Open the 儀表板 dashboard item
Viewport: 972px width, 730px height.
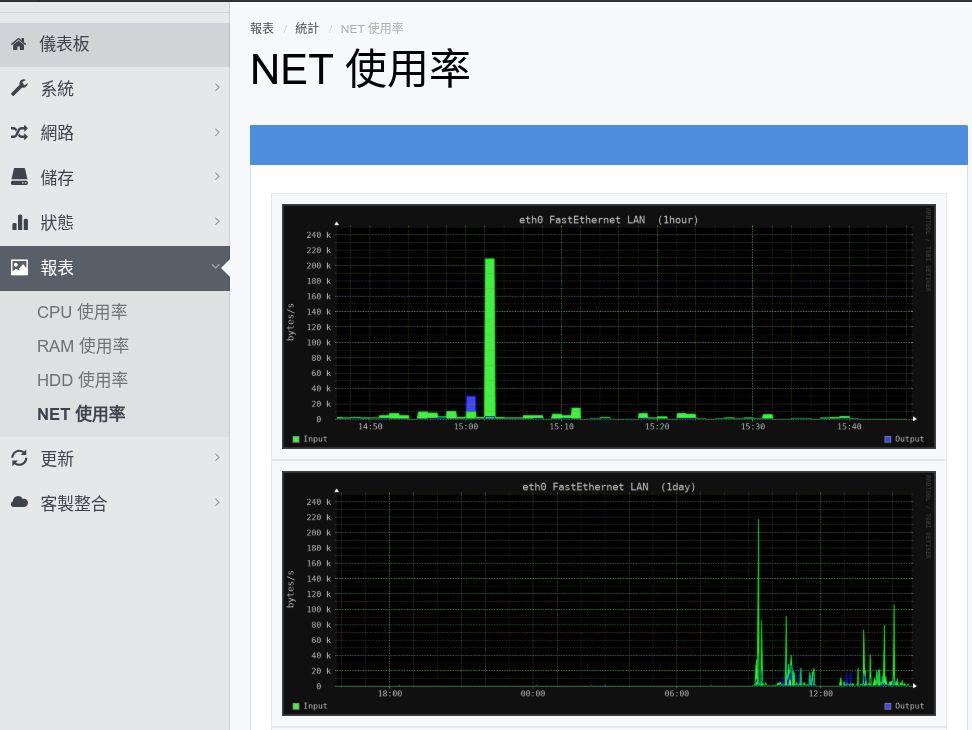(115, 45)
